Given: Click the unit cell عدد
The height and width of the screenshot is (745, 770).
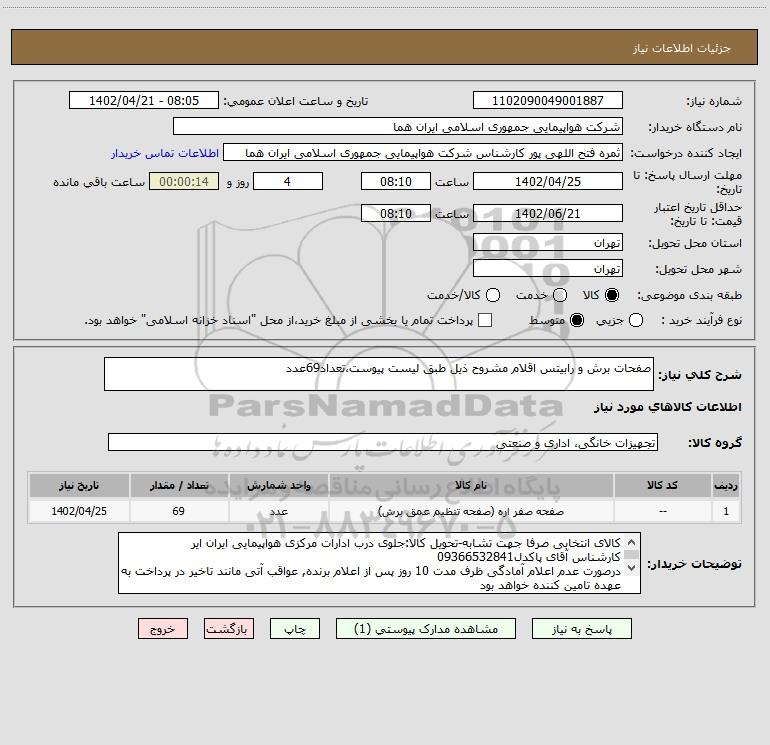Looking at the screenshot, I should pyautogui.click(x=278, y=512).
